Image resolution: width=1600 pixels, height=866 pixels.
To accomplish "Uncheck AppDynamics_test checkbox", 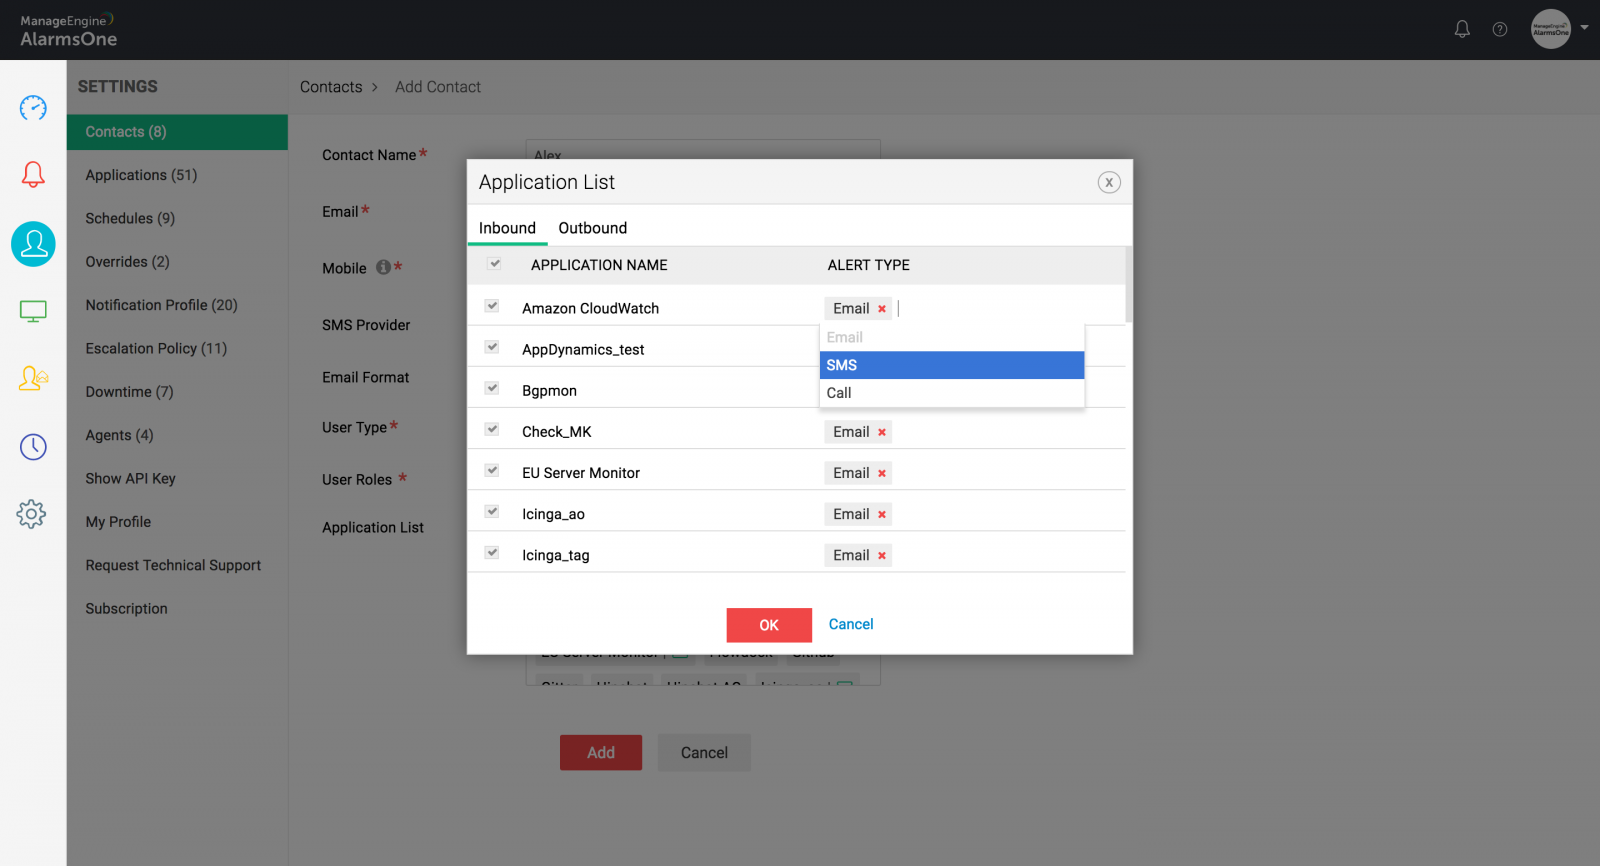I will pos(492,347).
